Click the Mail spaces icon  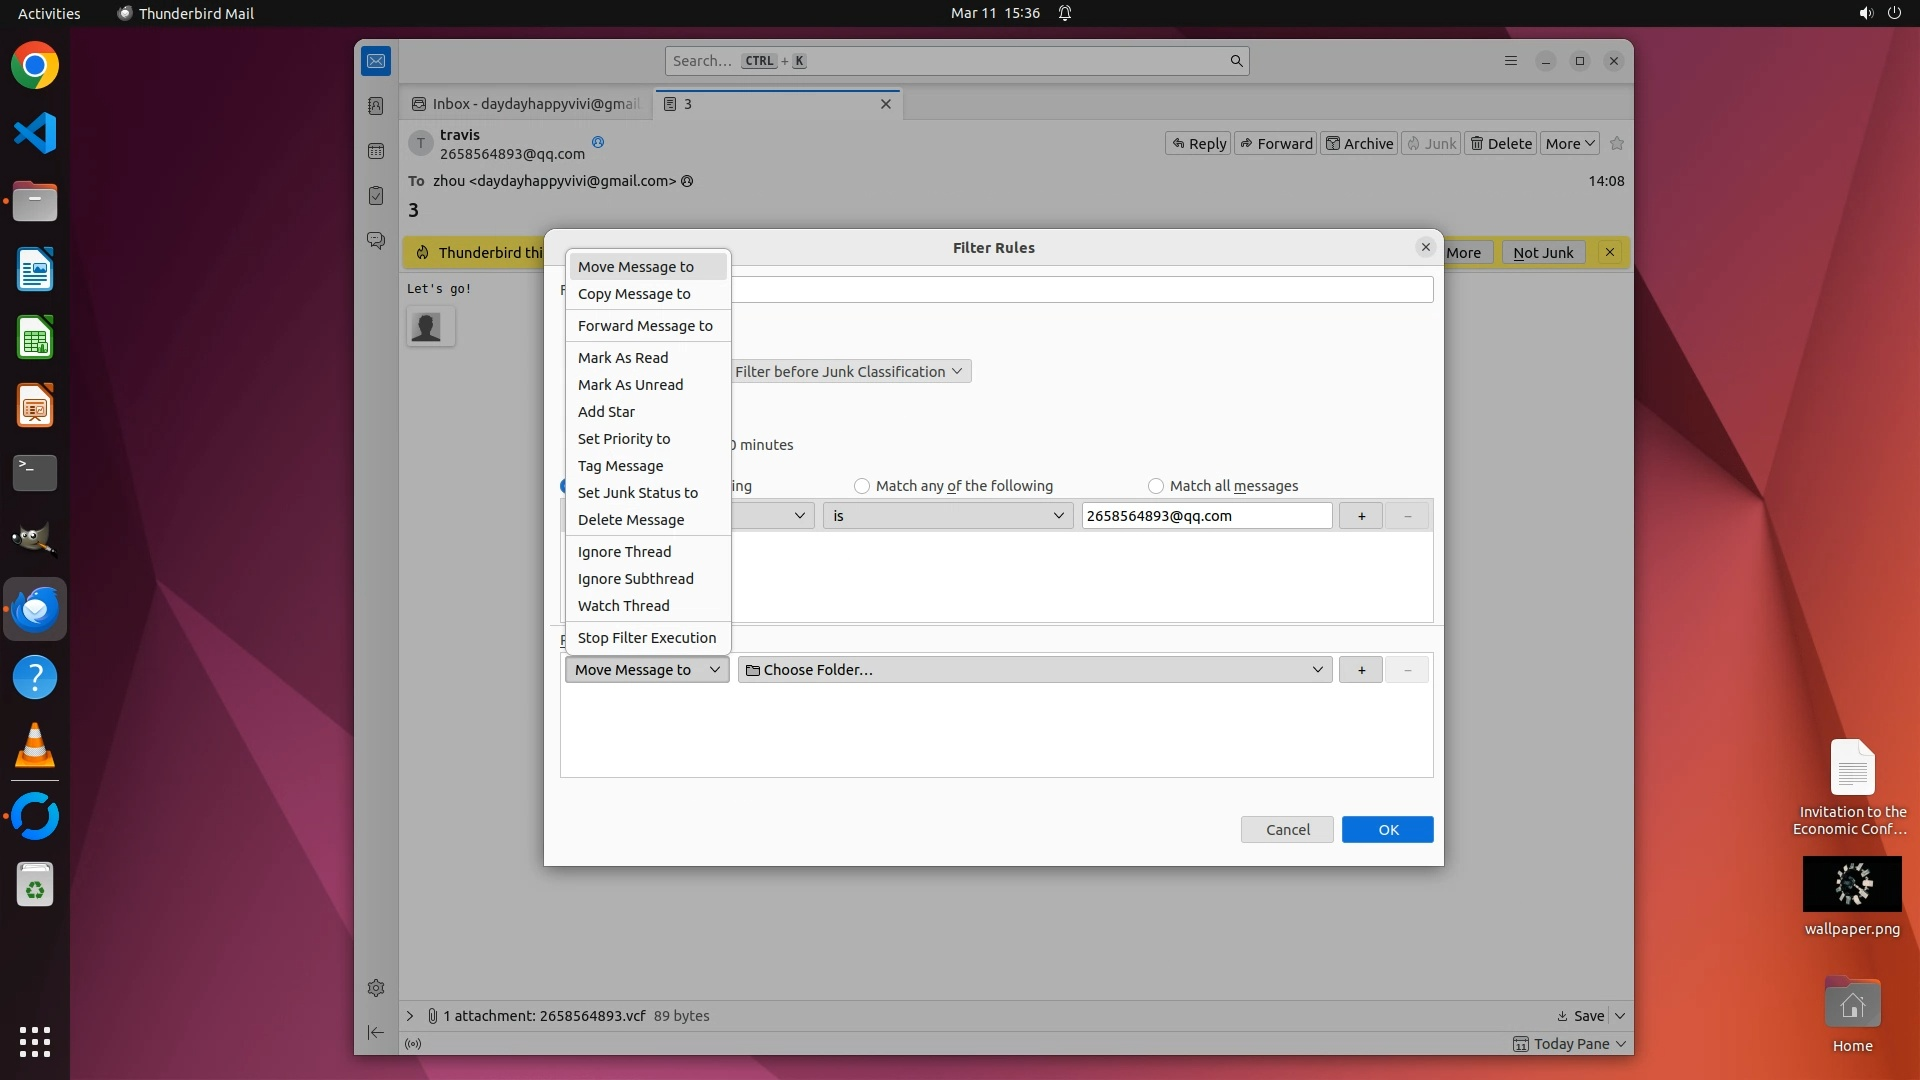tap(376, 61)
